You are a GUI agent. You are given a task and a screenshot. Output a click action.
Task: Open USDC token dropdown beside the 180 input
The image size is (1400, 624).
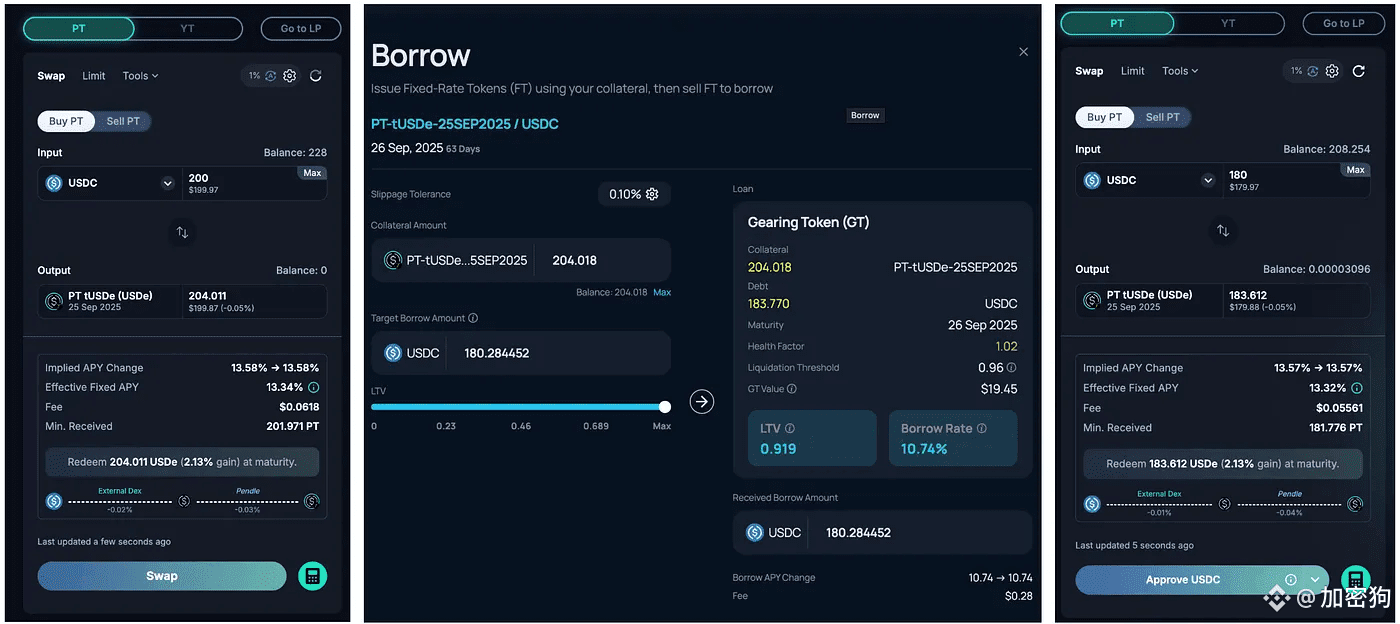[1208, 181]
